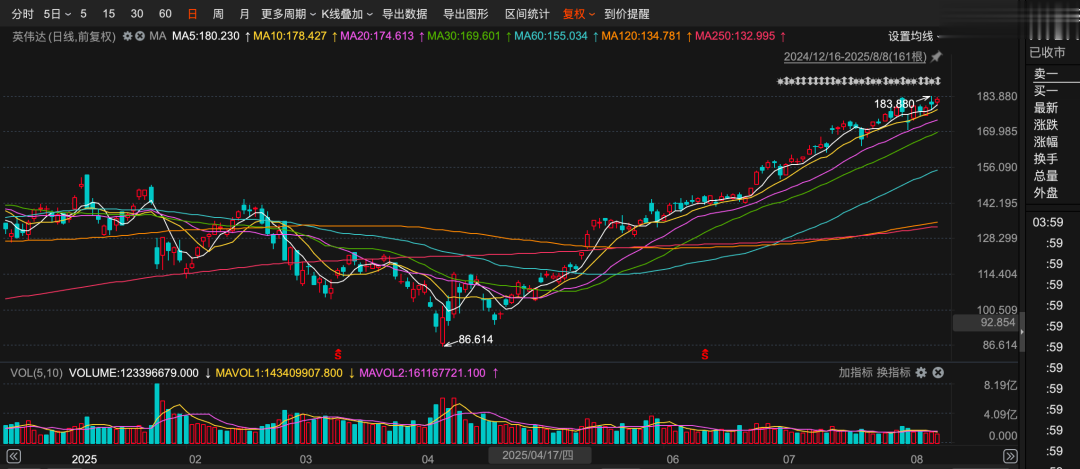Screen dimensions: 1080x469
Task: Click 导出数据 export data button
Action: coord(404,14)
